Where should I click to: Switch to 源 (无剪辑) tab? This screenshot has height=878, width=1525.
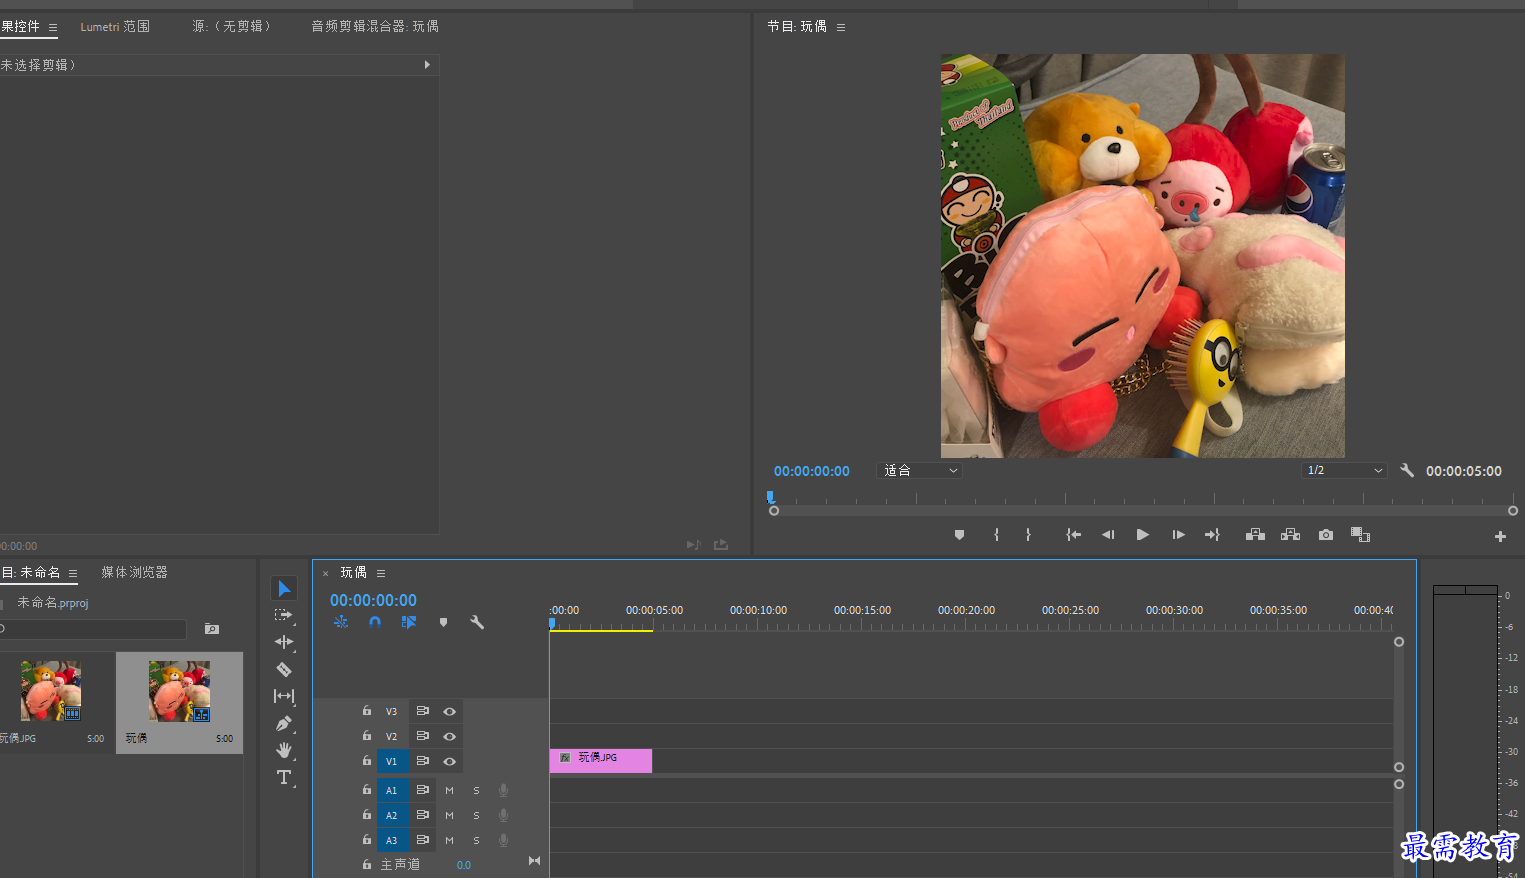[x=231, y=26]
